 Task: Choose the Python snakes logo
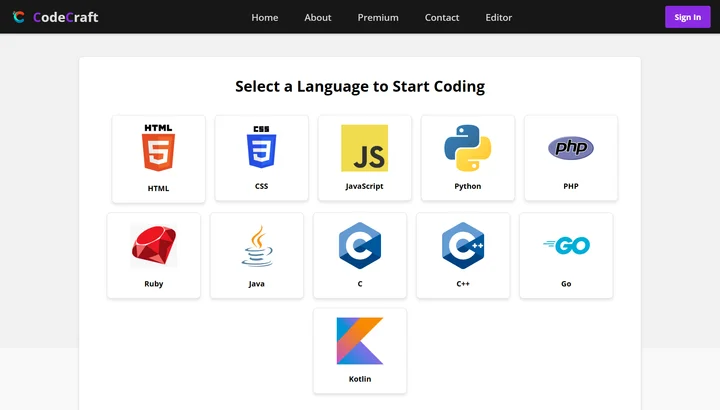pyautogui.click(x=468, y=148)
